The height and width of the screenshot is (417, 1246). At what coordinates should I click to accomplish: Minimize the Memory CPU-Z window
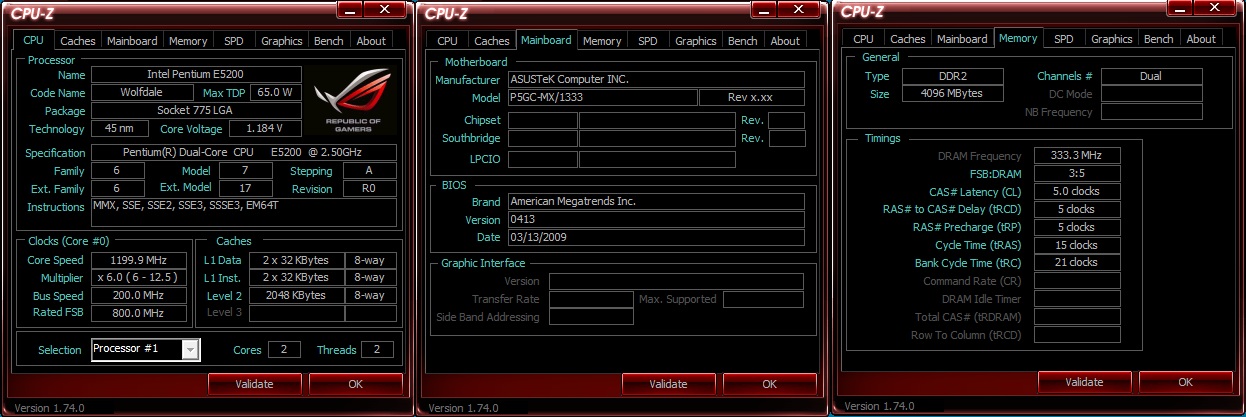pyautogui.click(x=1177, y=10)
